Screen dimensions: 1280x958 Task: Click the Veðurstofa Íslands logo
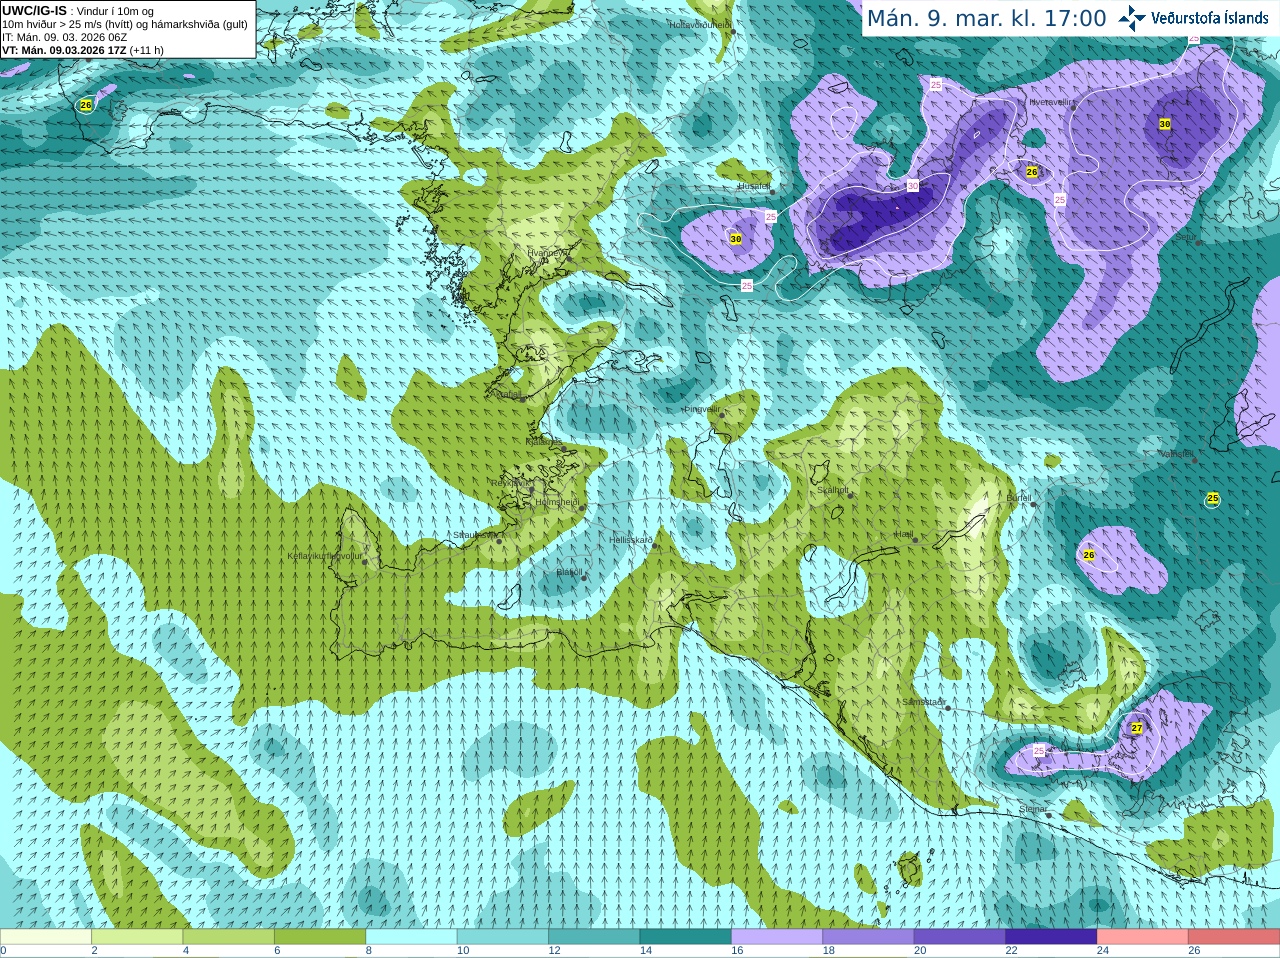point(1193,18)
